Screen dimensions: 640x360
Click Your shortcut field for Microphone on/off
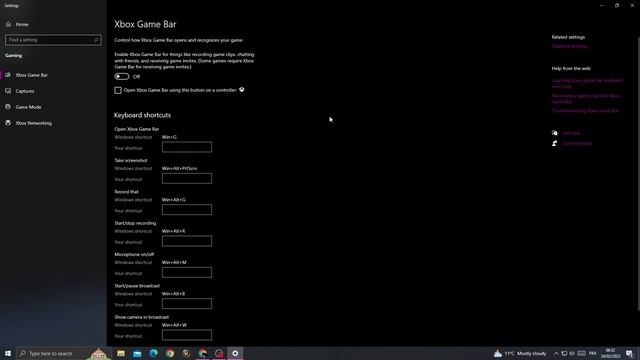click(x=187, y=272)
